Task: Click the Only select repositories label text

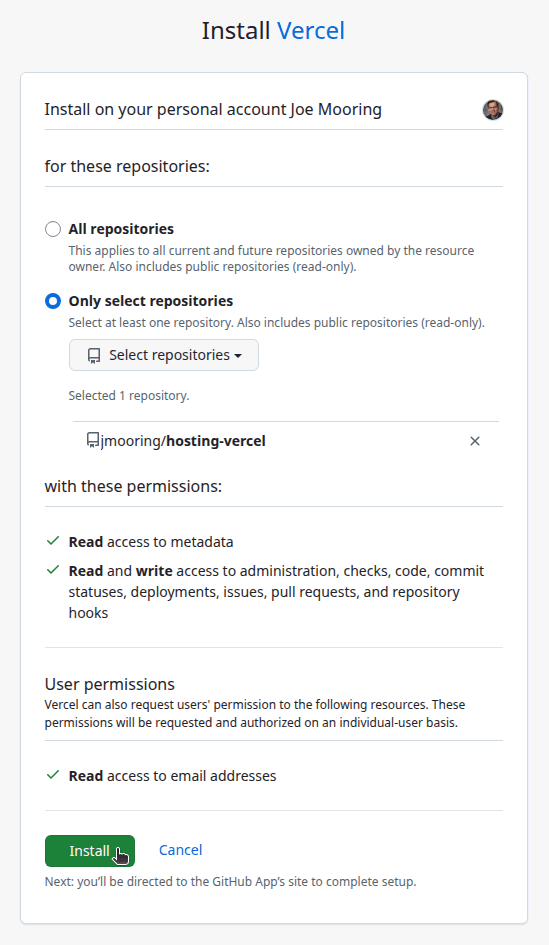Action: 151,301
